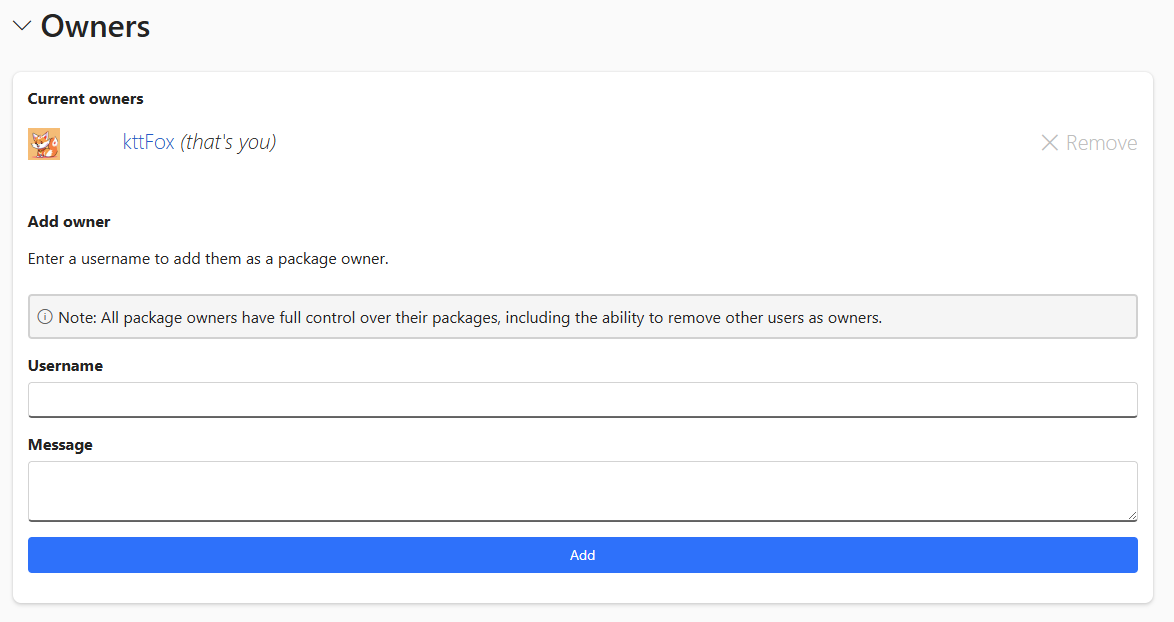Grab the Message box resize handle
Image resolution: width=1174 pixels, height=622 pixels.
[x=1132, y=515]
